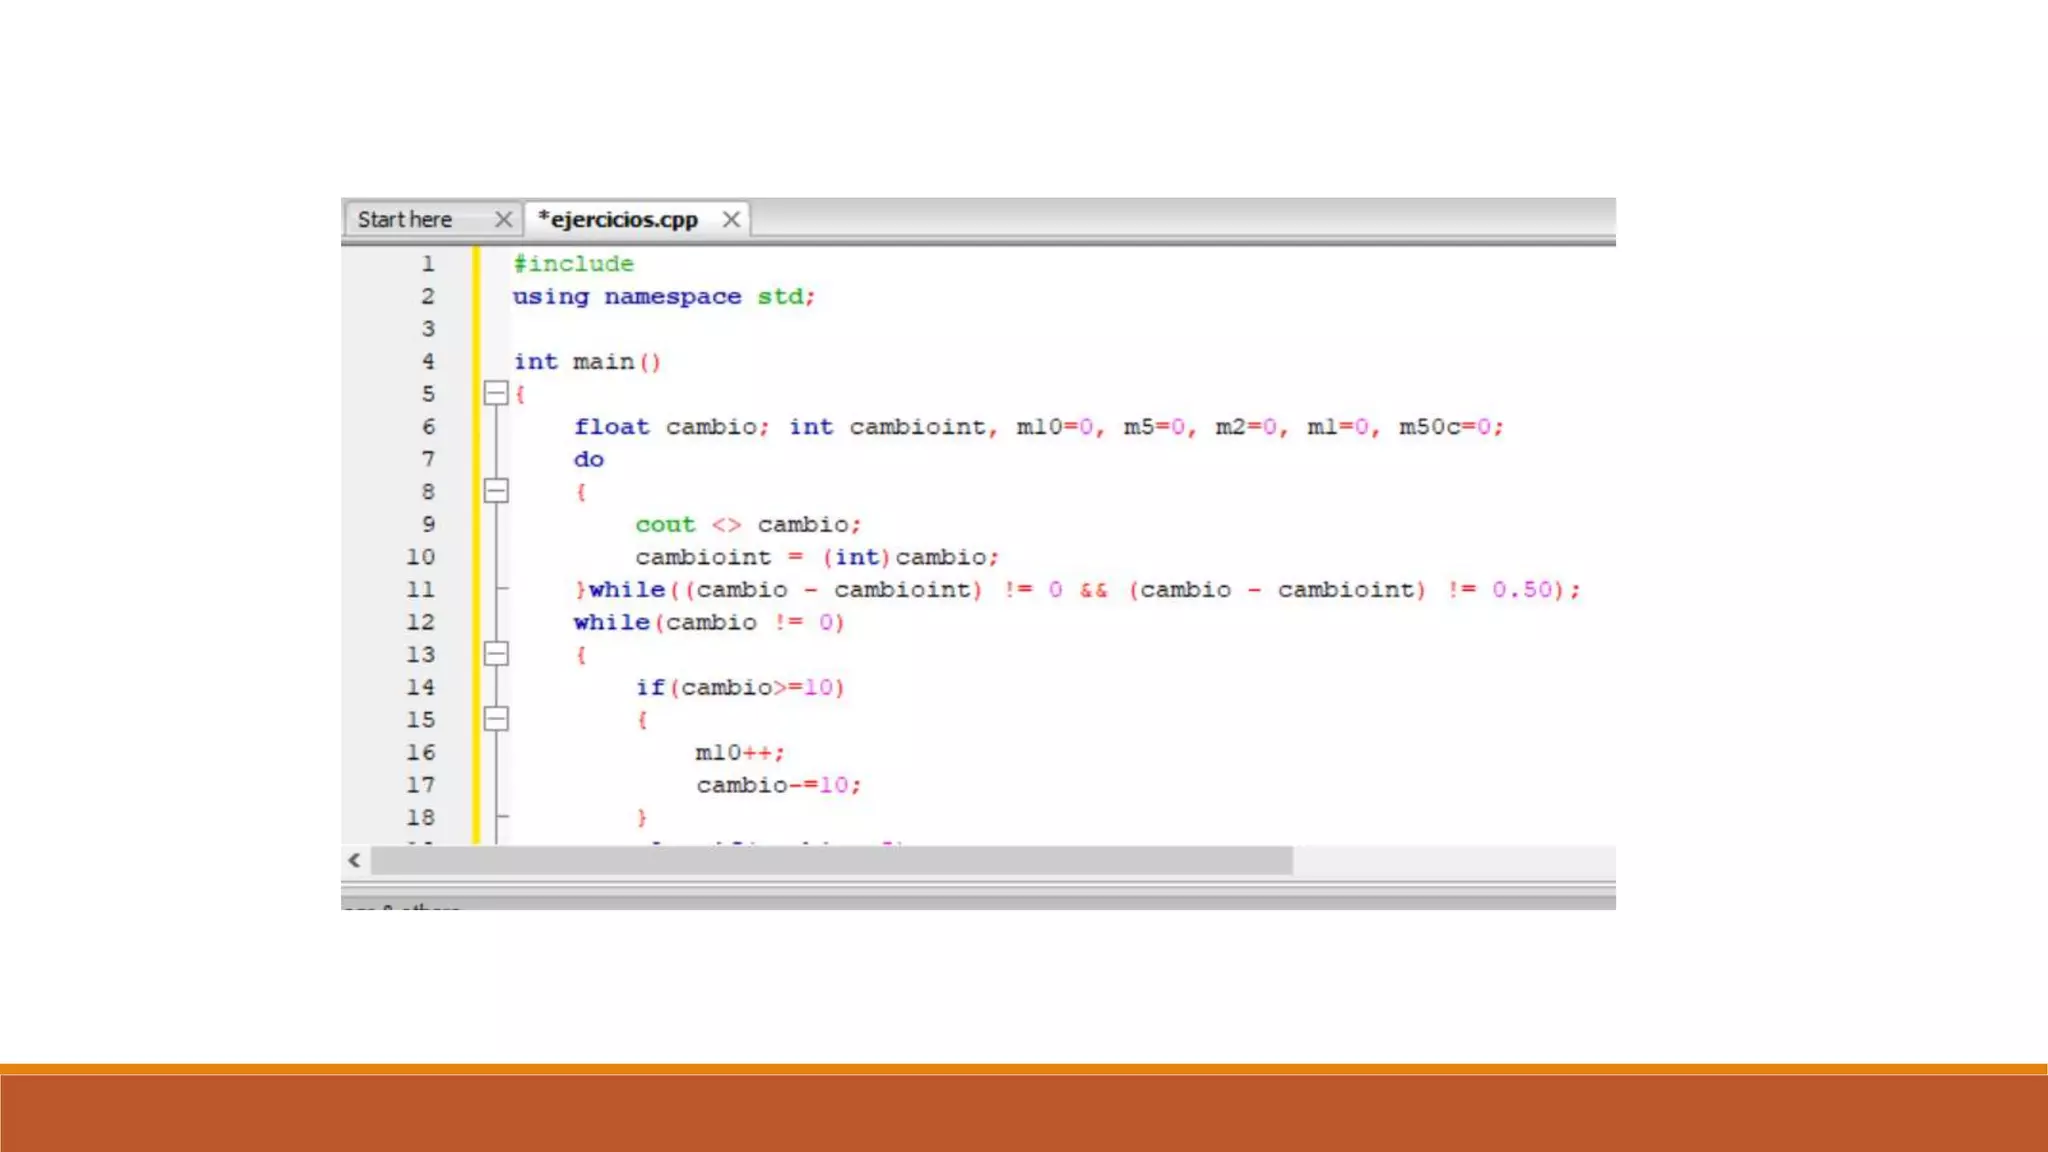2048x1152 pixels.
Task: Switch to the Start here tab
Action: (405, 219)
